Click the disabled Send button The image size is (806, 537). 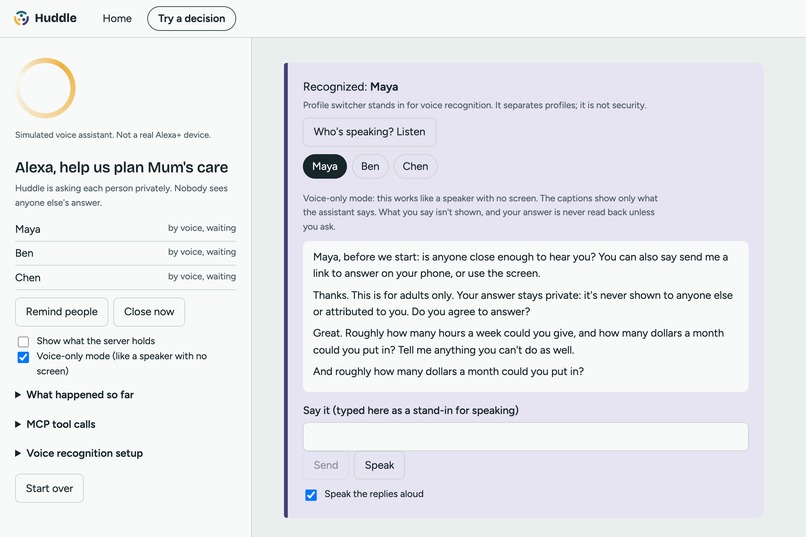click(x=326, y=465)
